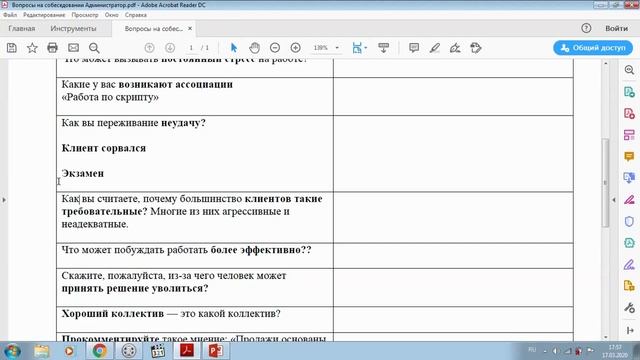Click the text Хороший коллектив
Viewport: 640px width, 360px height.
113,314
